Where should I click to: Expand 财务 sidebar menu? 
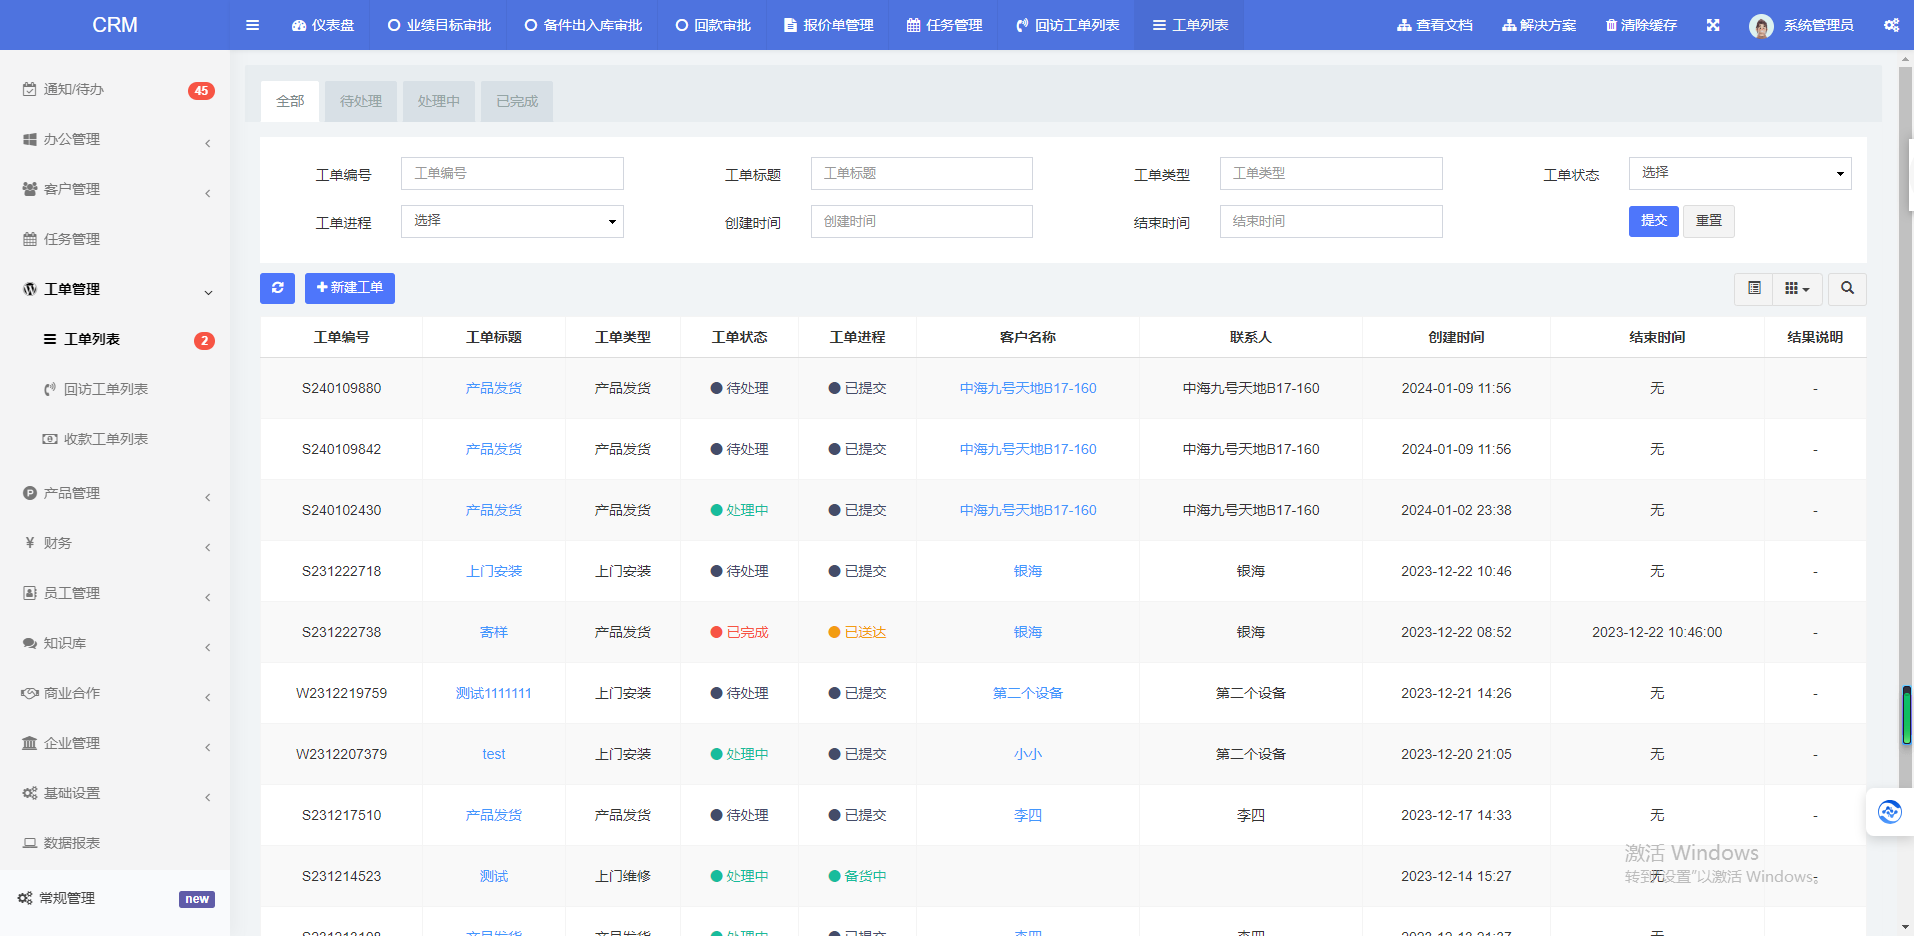(115, 543)
